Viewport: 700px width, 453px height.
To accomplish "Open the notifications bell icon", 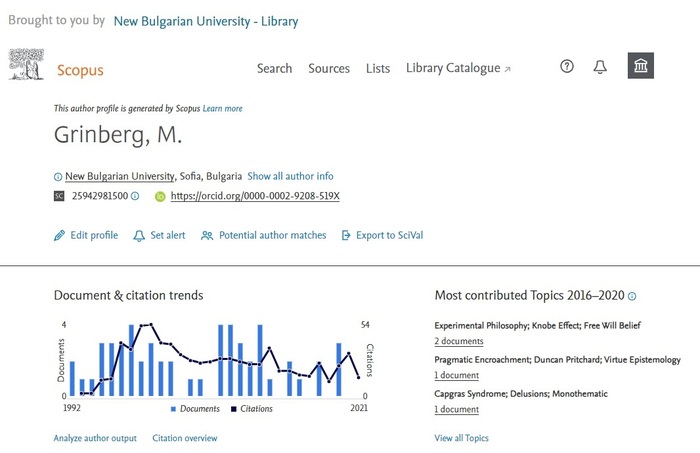I will (x=600, y=67).
